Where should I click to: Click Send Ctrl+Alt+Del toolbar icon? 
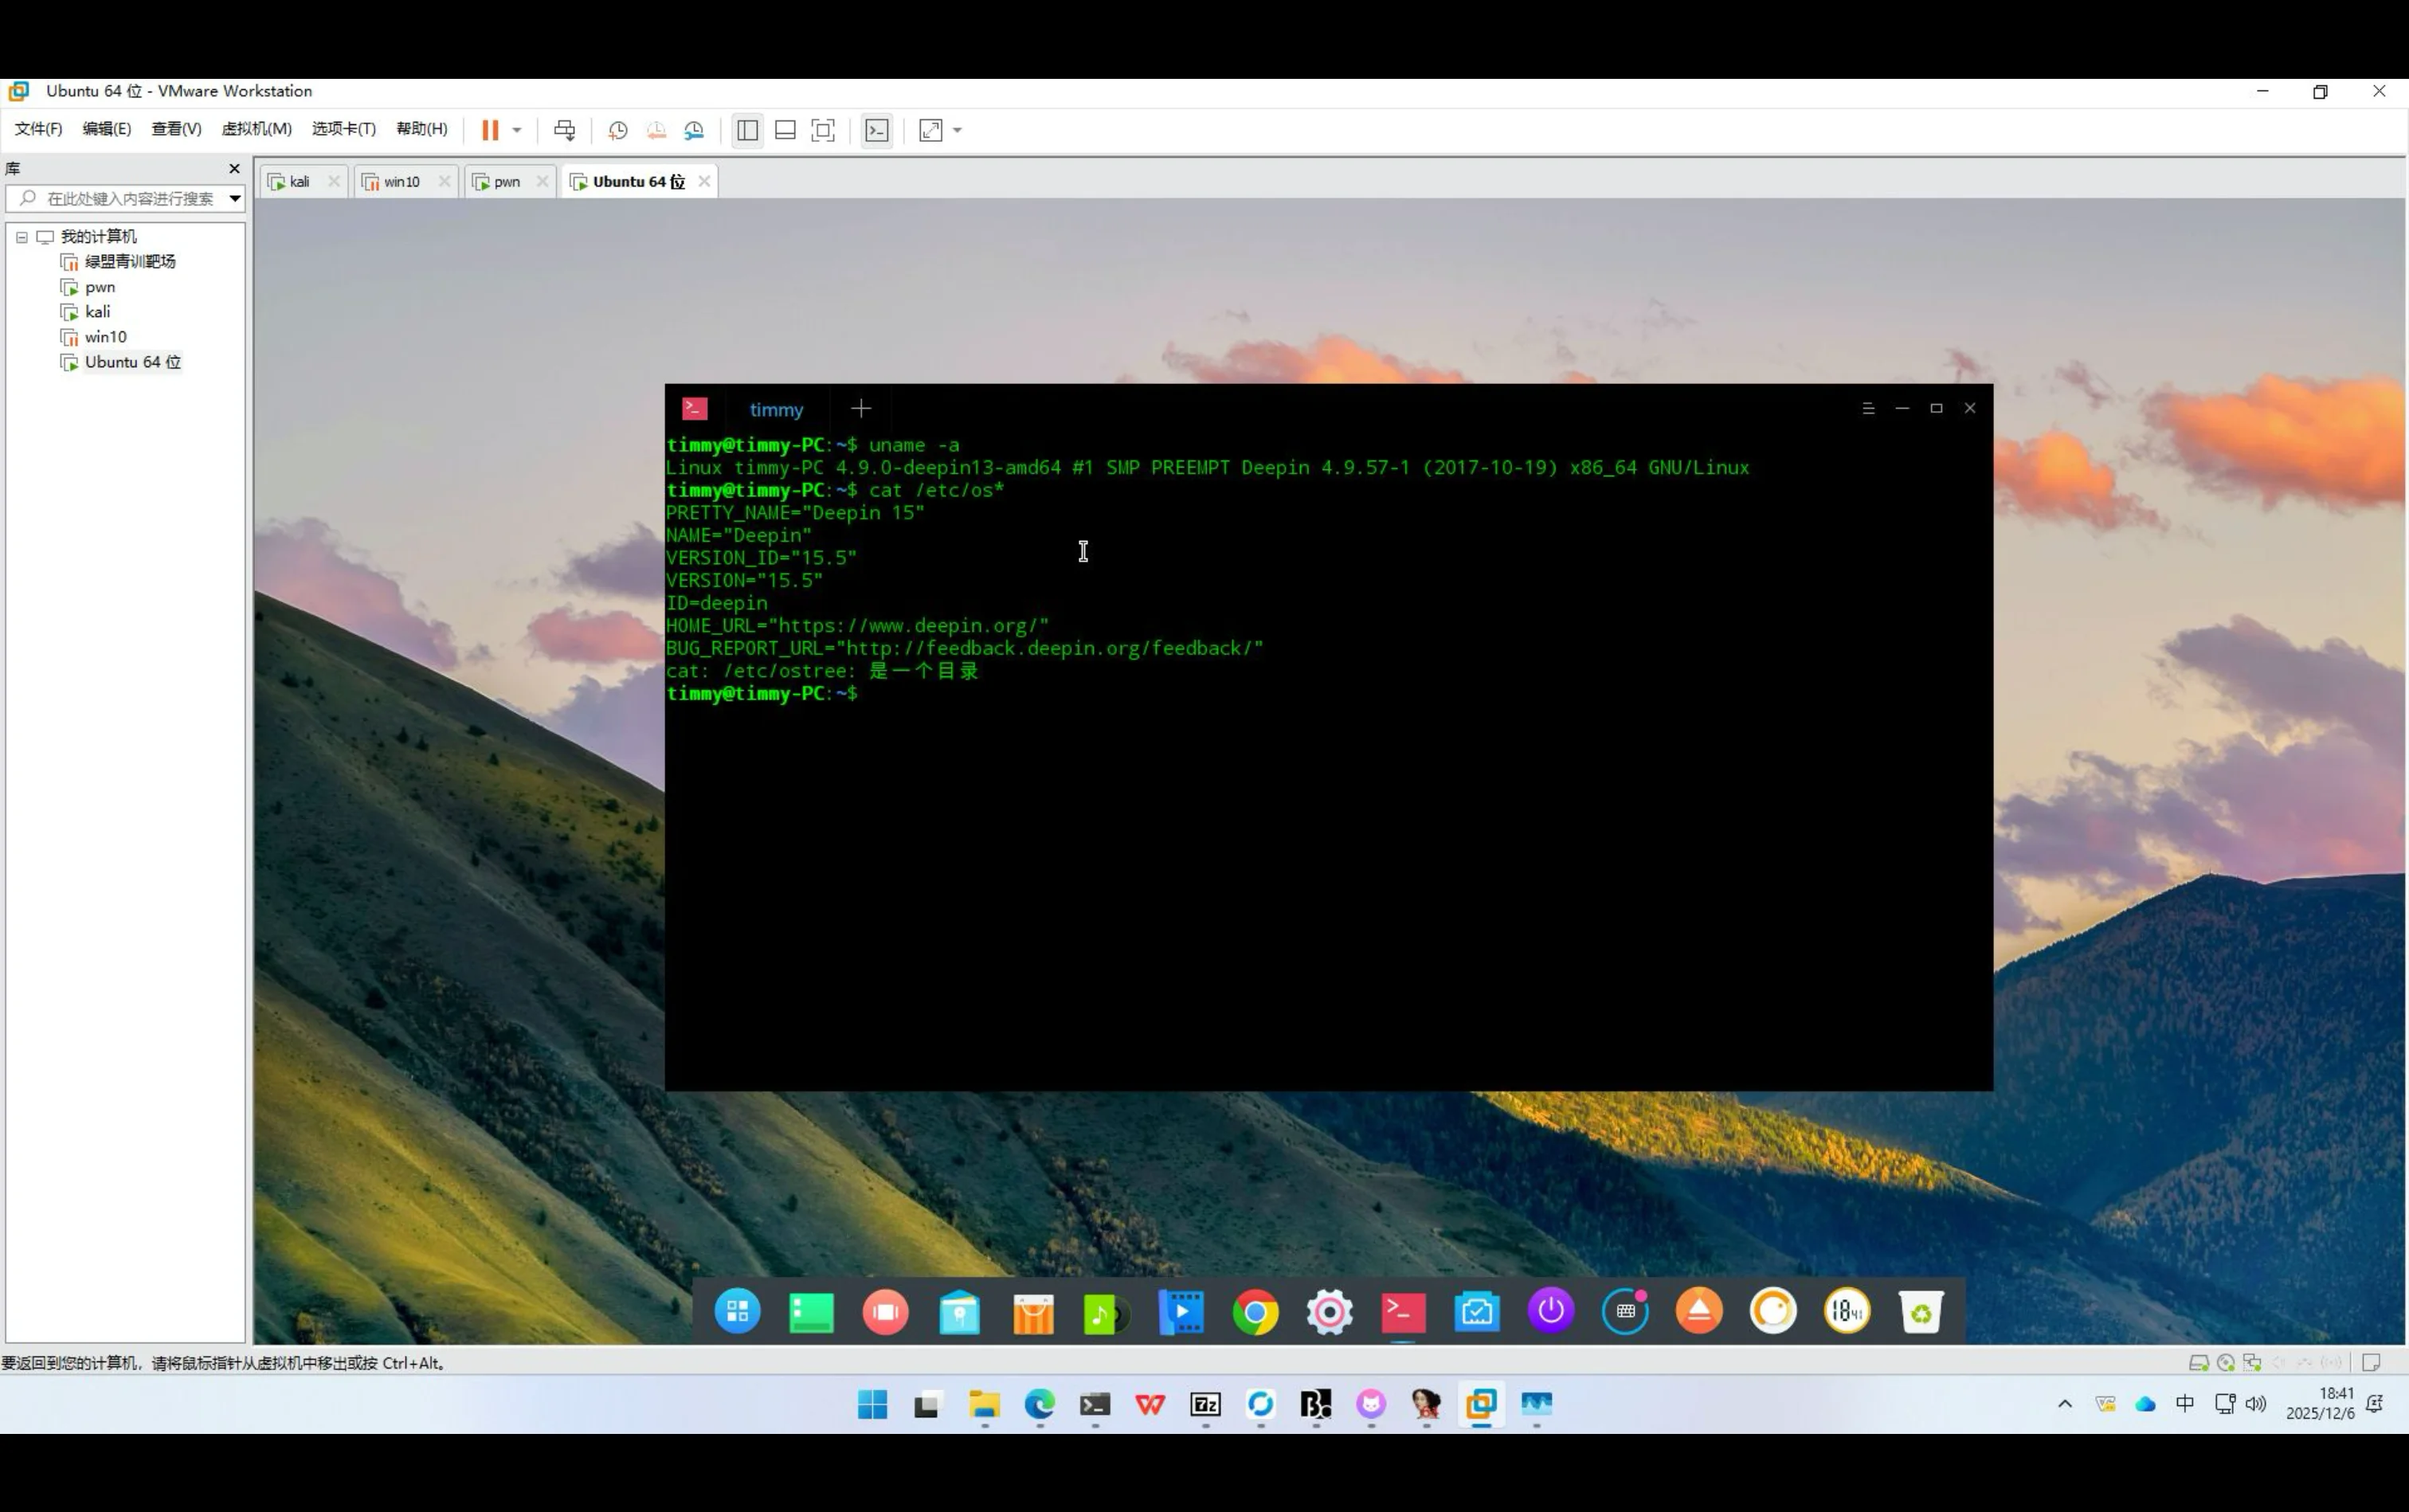(x=564, y=130)
